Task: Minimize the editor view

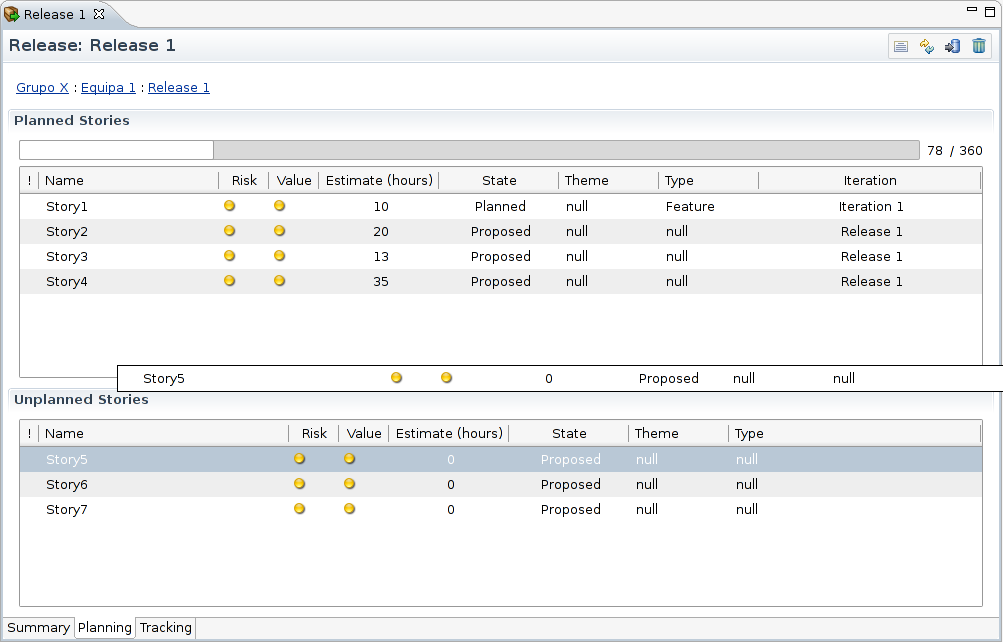Action: click(972, 10)
